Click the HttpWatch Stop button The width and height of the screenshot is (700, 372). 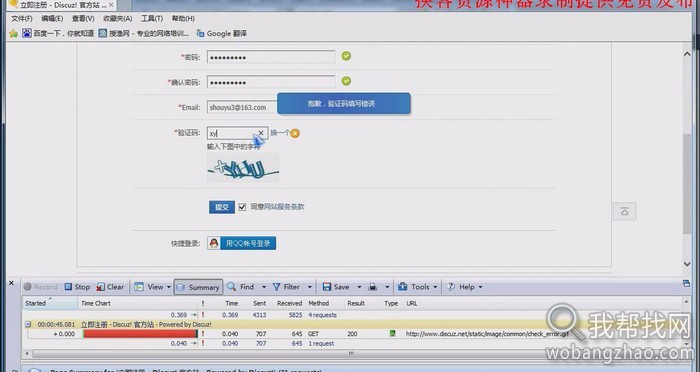click(x=77, y=287)
